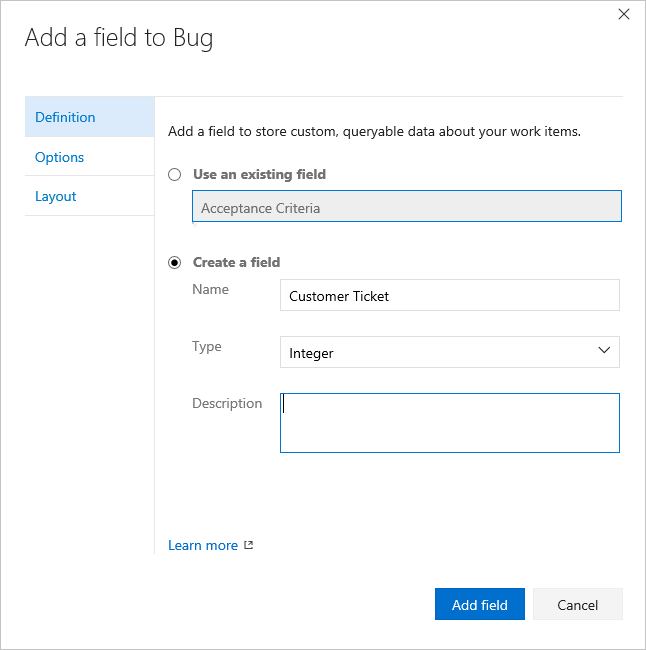Click the 'Create a field' label

237,262
